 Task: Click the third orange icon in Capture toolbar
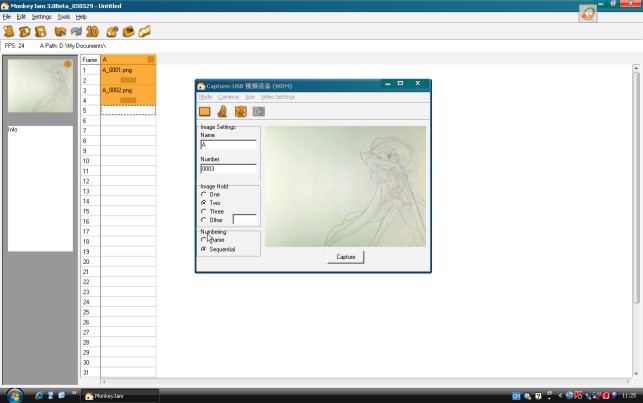point(241,111)
